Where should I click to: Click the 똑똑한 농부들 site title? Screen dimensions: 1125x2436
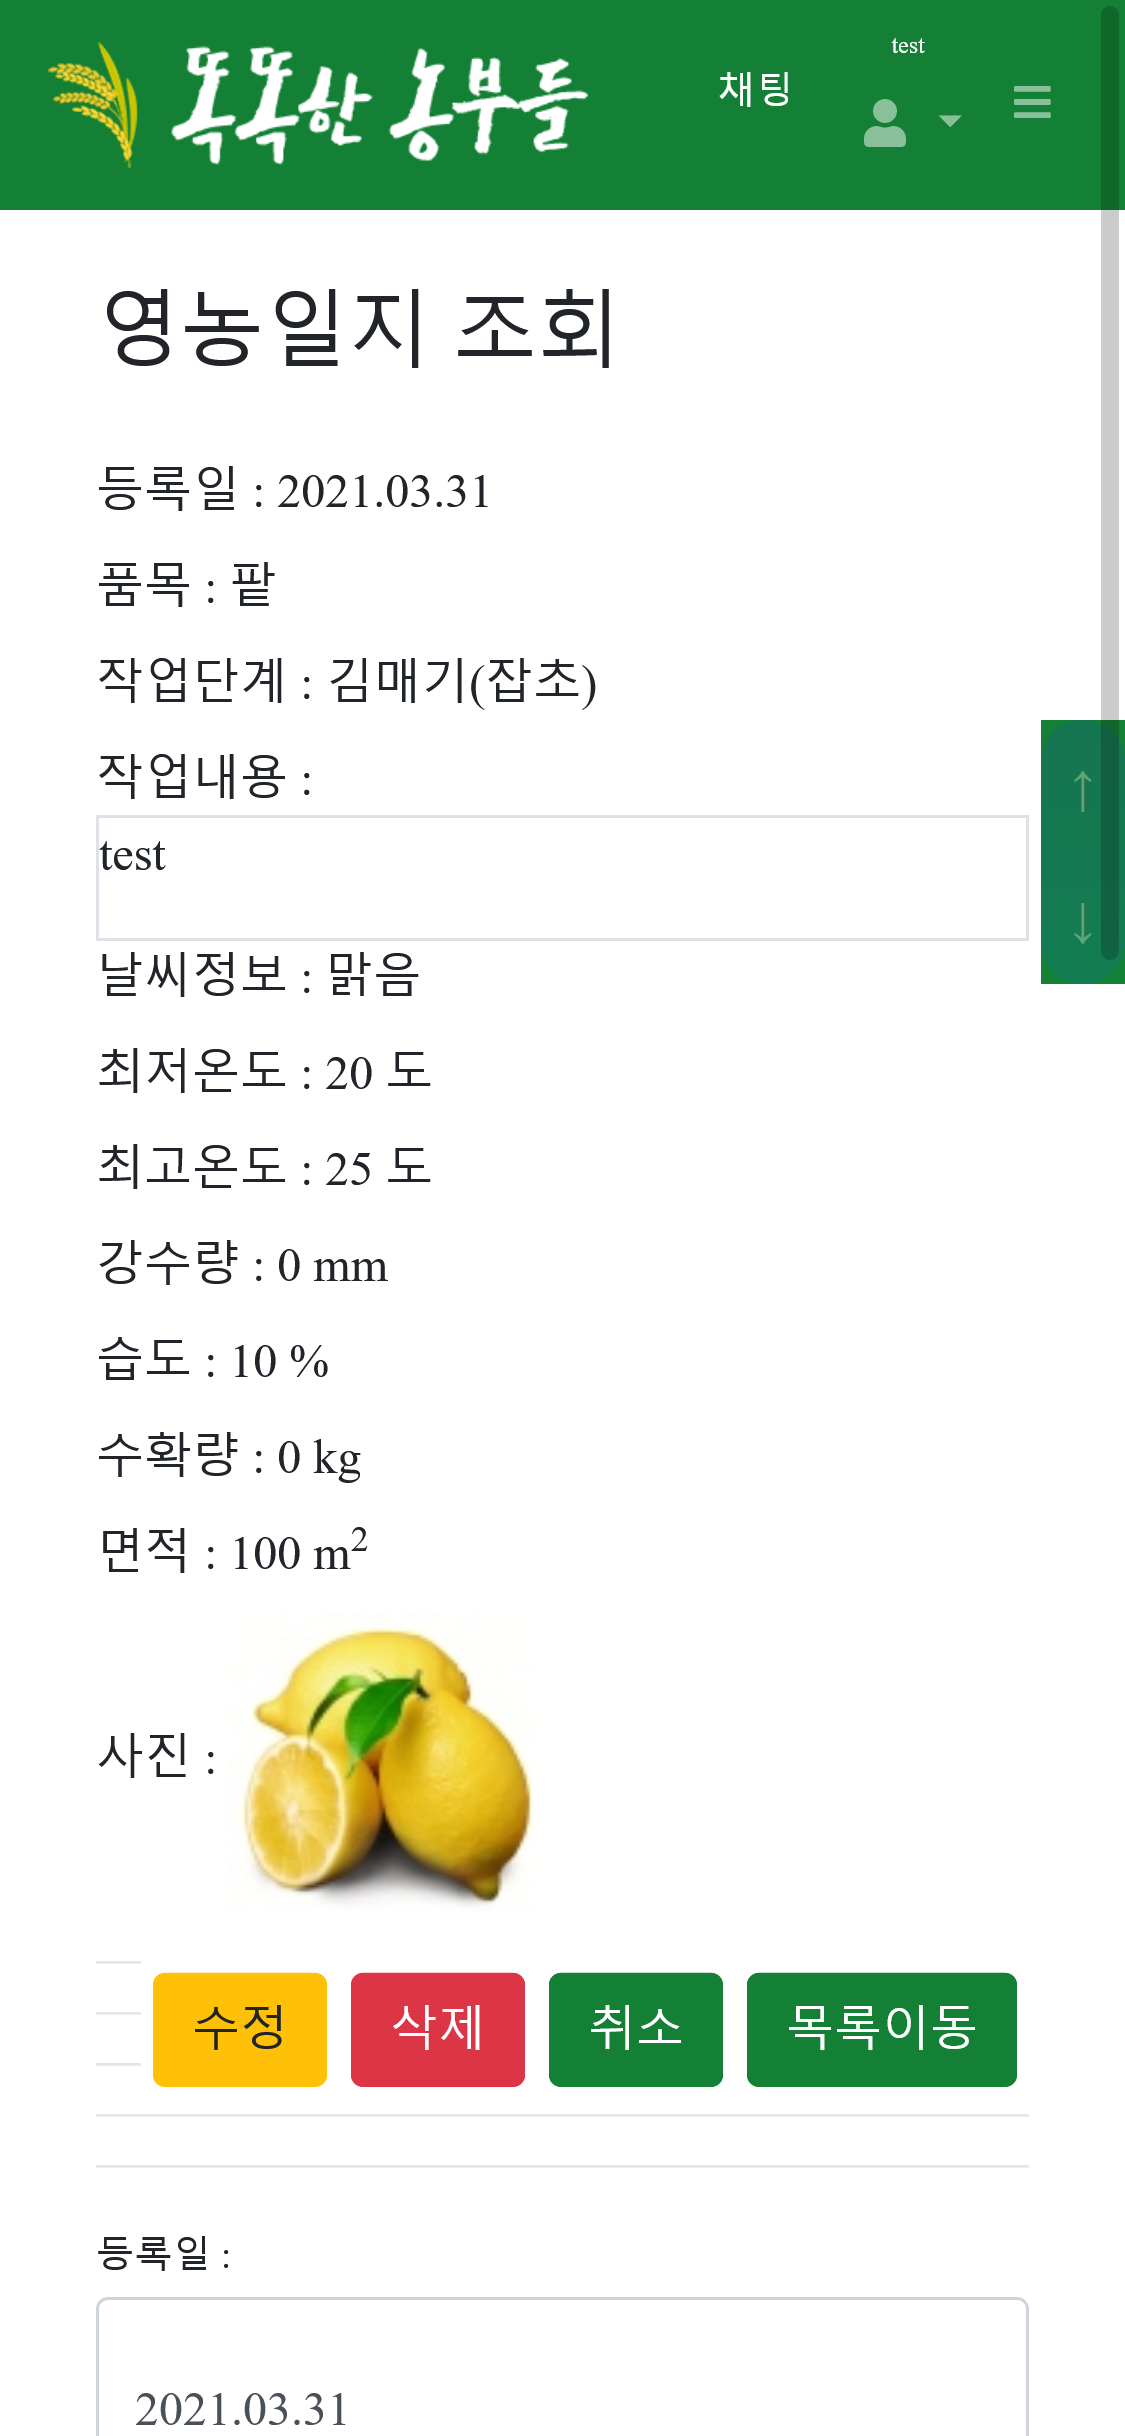coord(378,104)
